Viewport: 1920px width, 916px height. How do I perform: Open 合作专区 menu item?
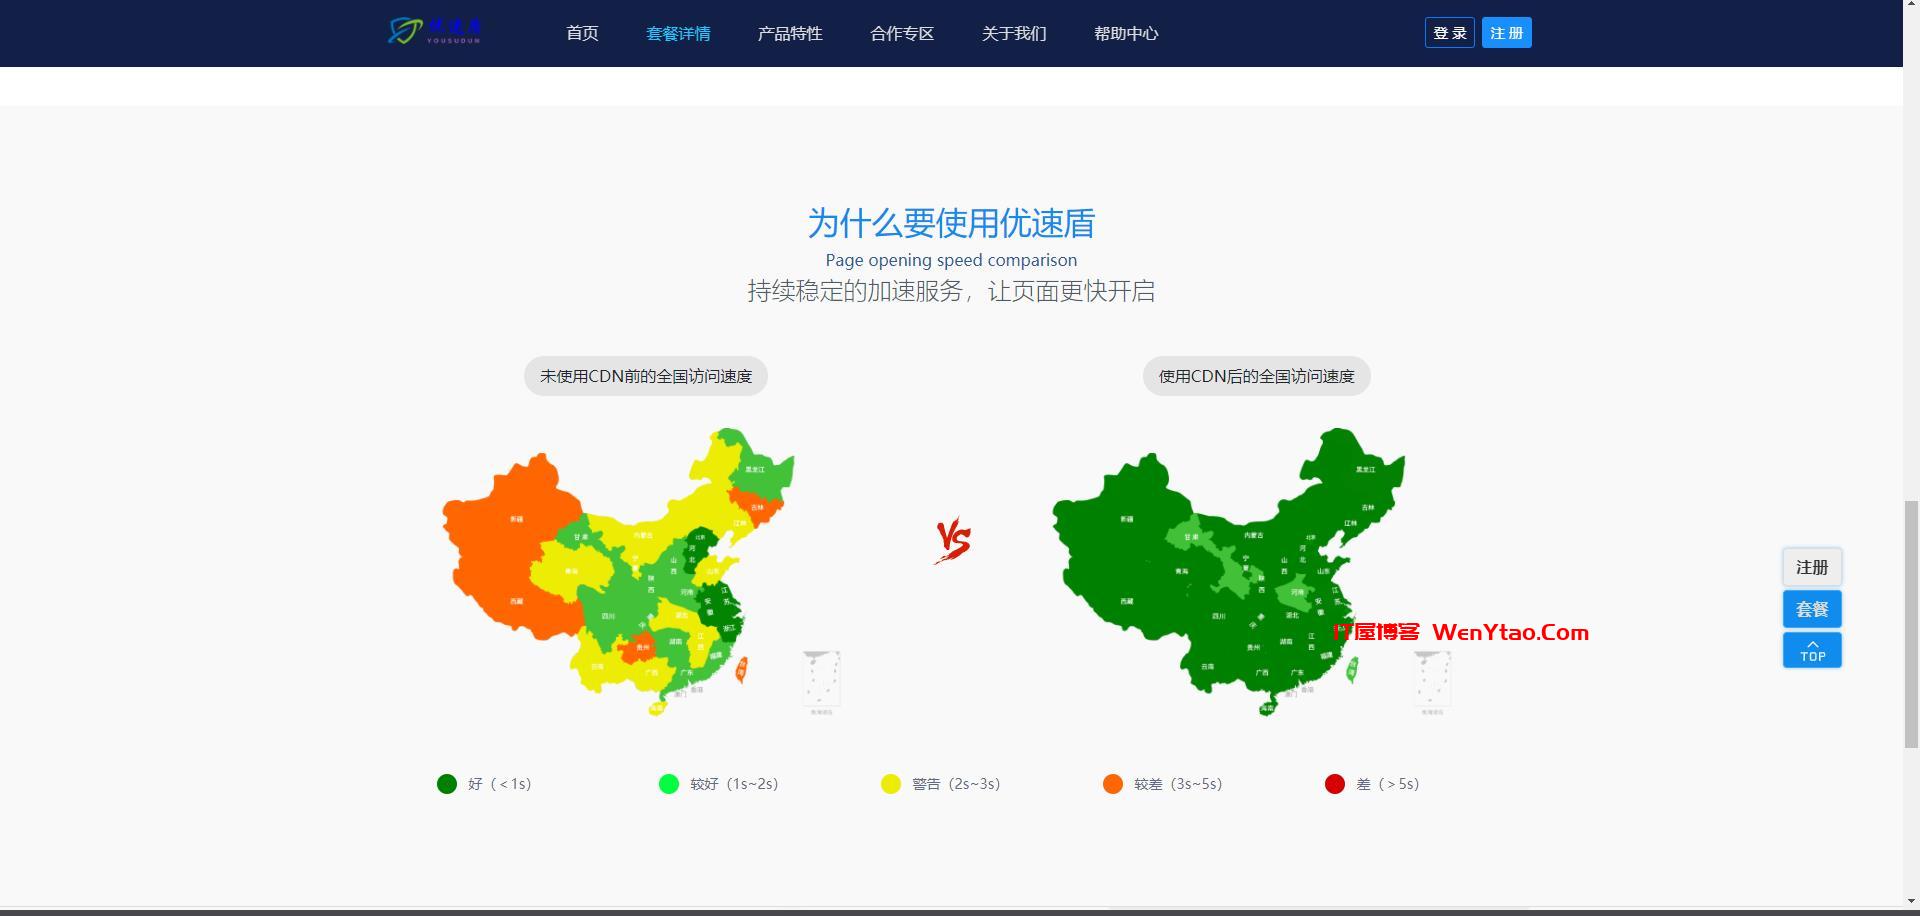click(902, 34)
